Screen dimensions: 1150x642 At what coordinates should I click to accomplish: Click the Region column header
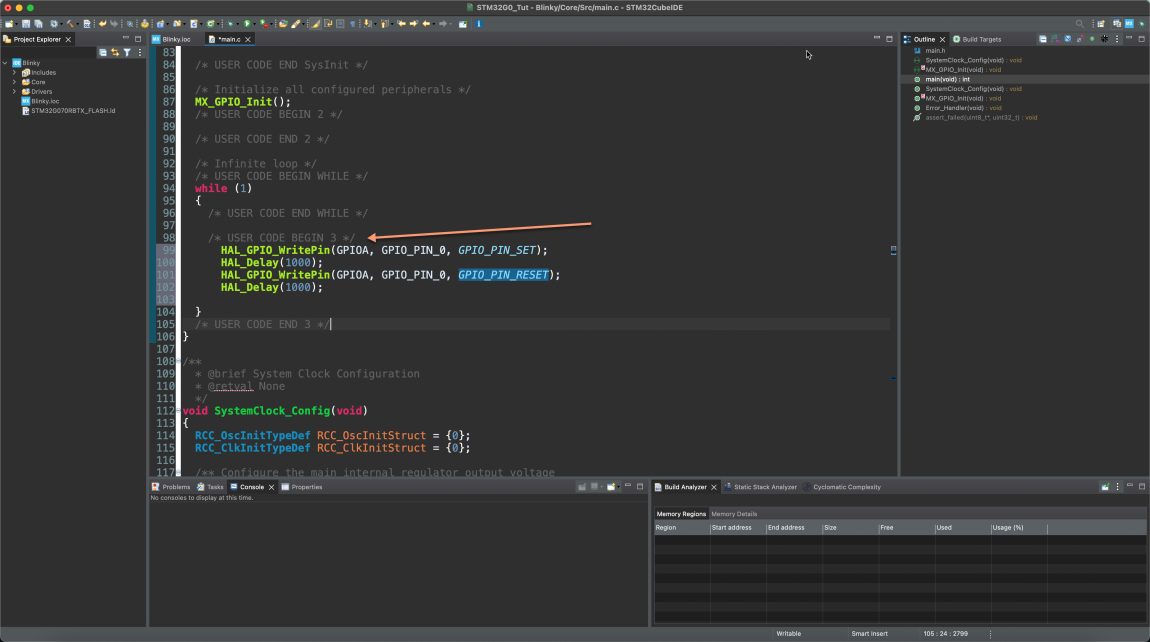pyautogui.click(x=682, y=528)
